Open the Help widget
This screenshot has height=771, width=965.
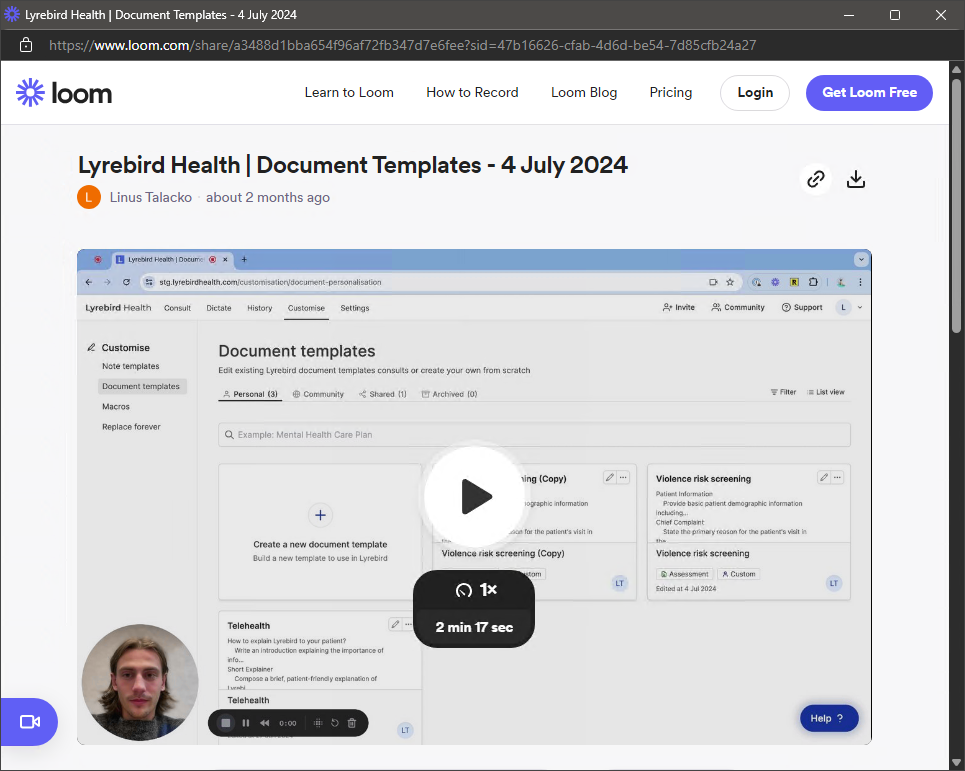tap(829, 718)
